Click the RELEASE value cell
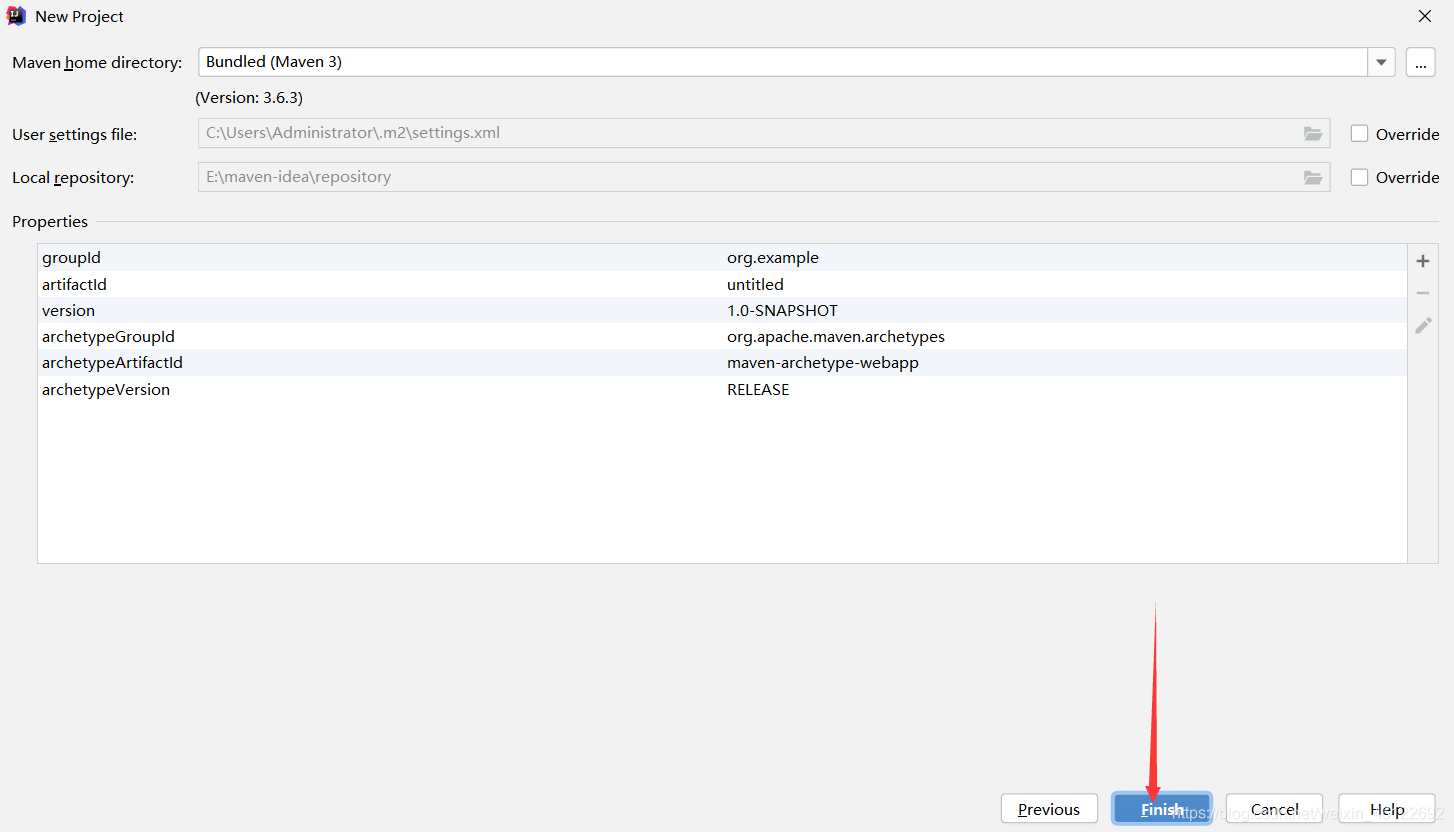This screenshot has width=1454, height=832. [758, 389]
